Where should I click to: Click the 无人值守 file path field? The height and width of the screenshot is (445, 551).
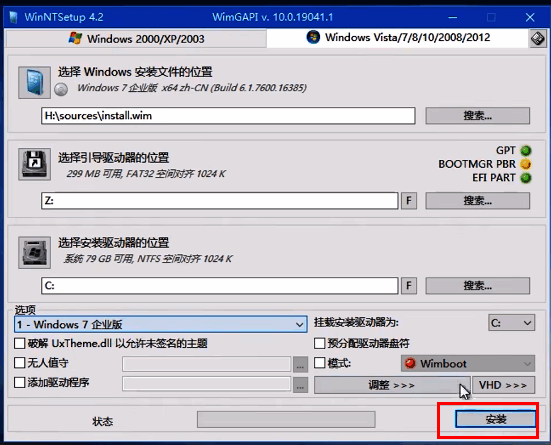[207, 364]
